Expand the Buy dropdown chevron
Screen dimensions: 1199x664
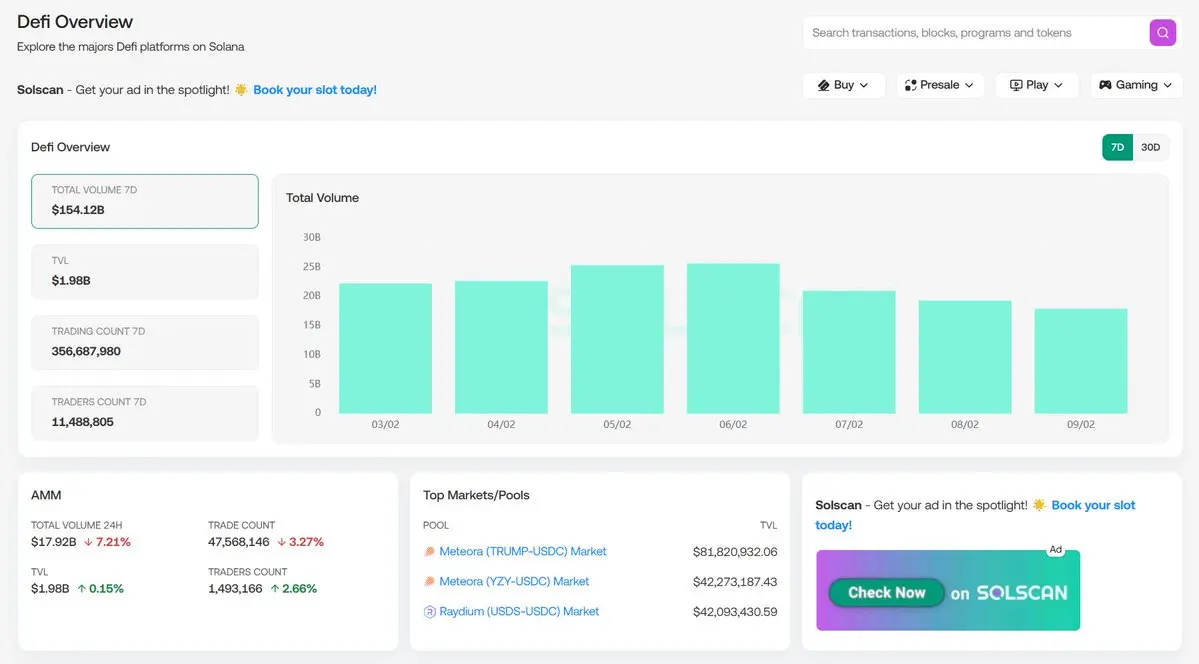tap(864, 86)
